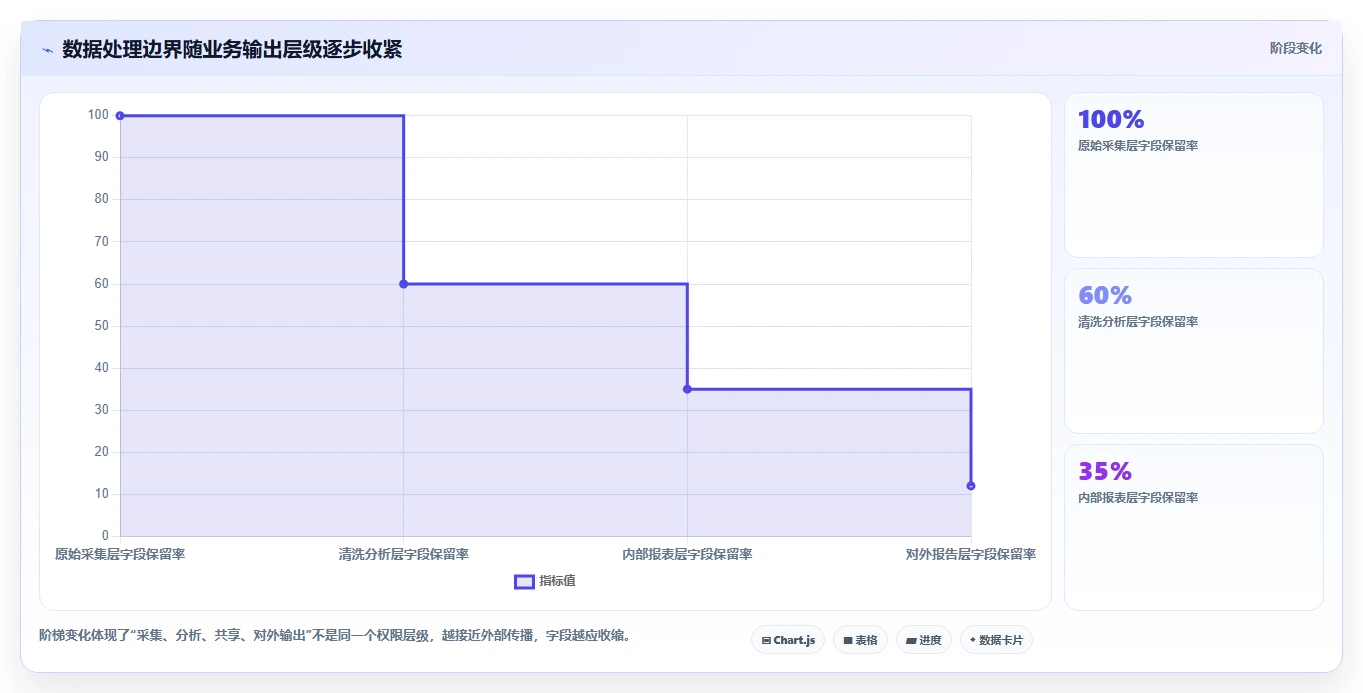Click the data point at 原始采集层 value 100

click(120, 116)
